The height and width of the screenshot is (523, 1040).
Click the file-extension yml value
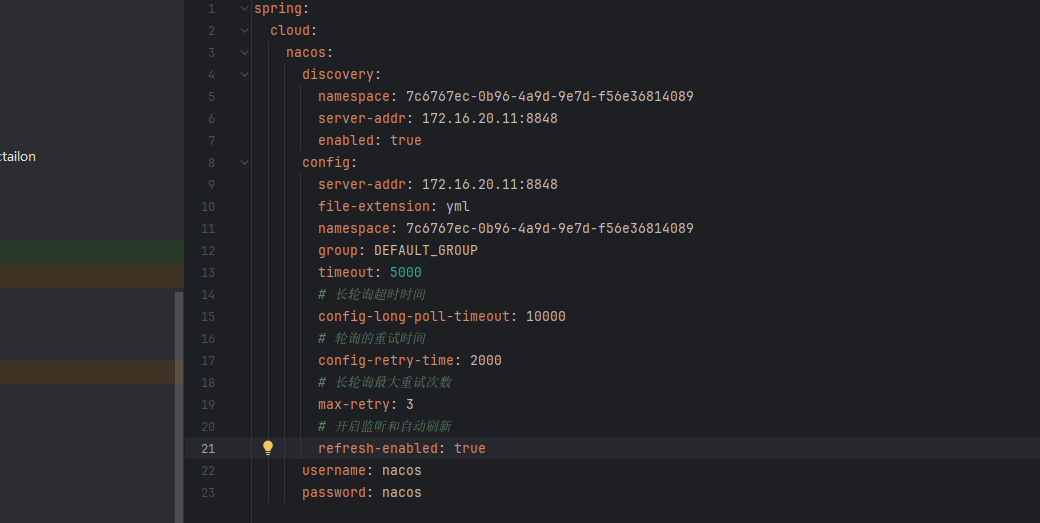coord(458,207)
